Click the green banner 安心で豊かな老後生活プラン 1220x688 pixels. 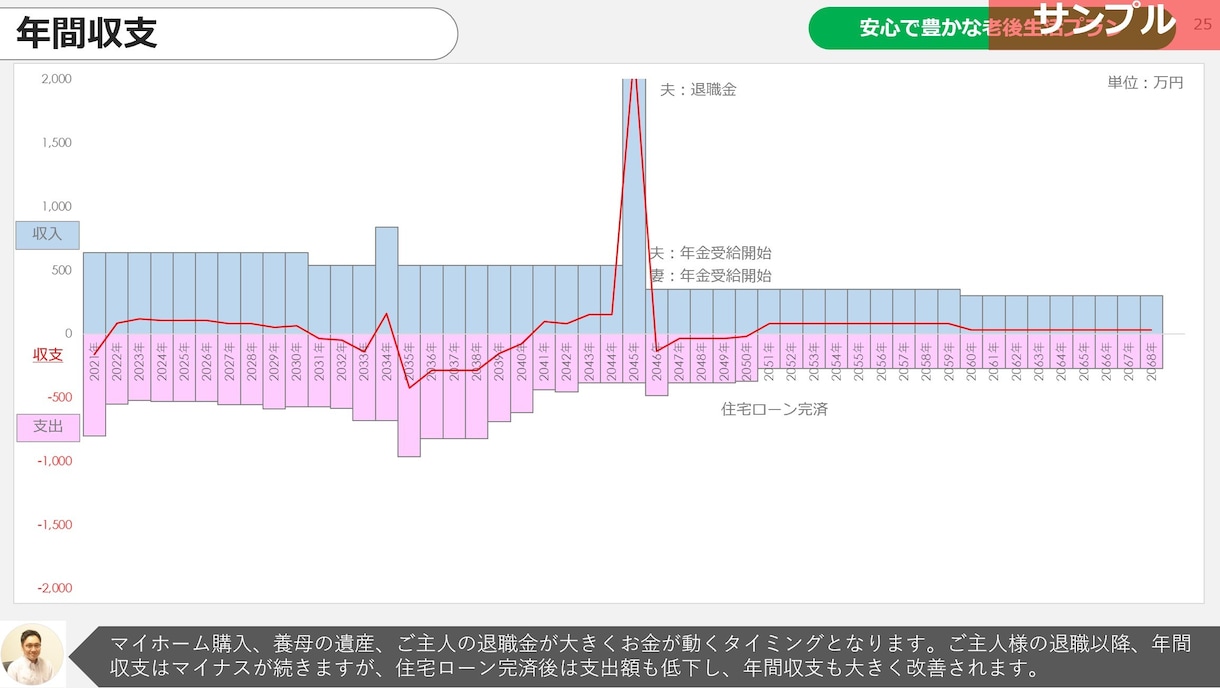click(992, 28)
